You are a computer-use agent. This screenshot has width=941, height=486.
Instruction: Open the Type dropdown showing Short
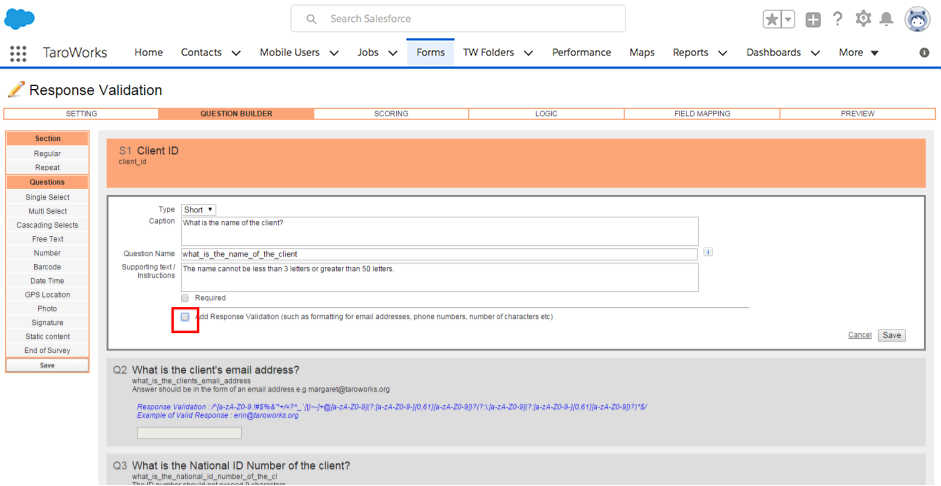click(x=199, y=210)
